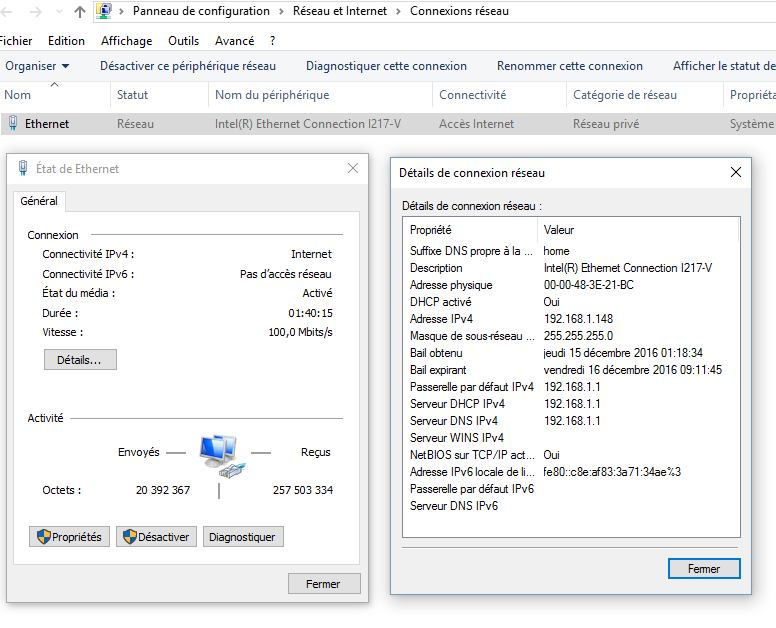Open the Outils menu

(x=183, y=41)
